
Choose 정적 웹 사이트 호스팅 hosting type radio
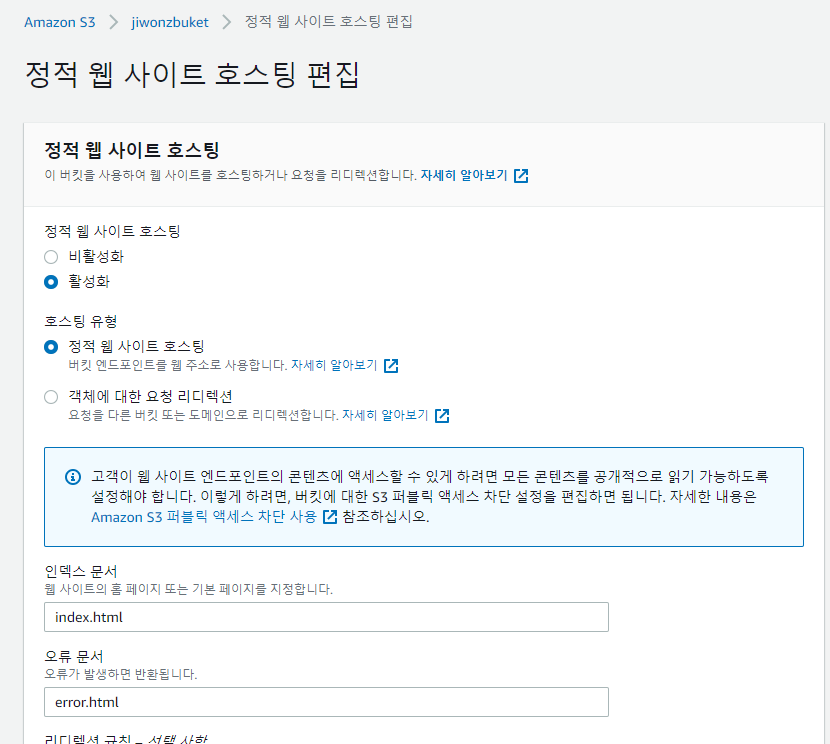click(51, 347)
